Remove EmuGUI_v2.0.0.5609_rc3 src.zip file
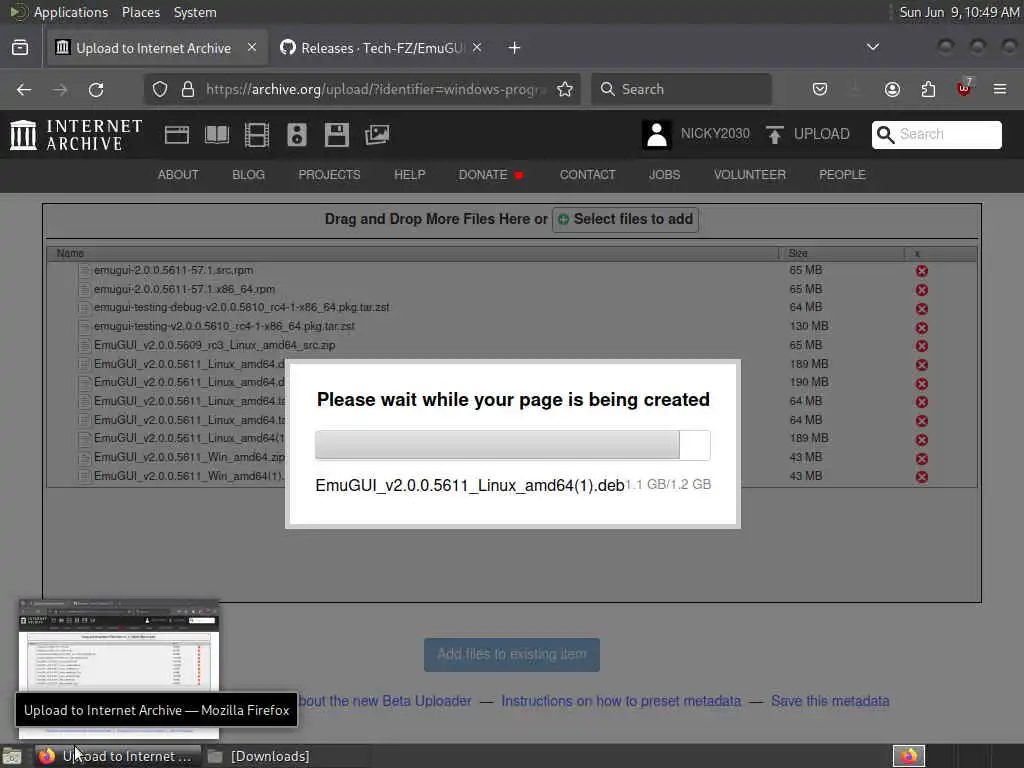Screen dimensions: 1024x768 (921, 345)
